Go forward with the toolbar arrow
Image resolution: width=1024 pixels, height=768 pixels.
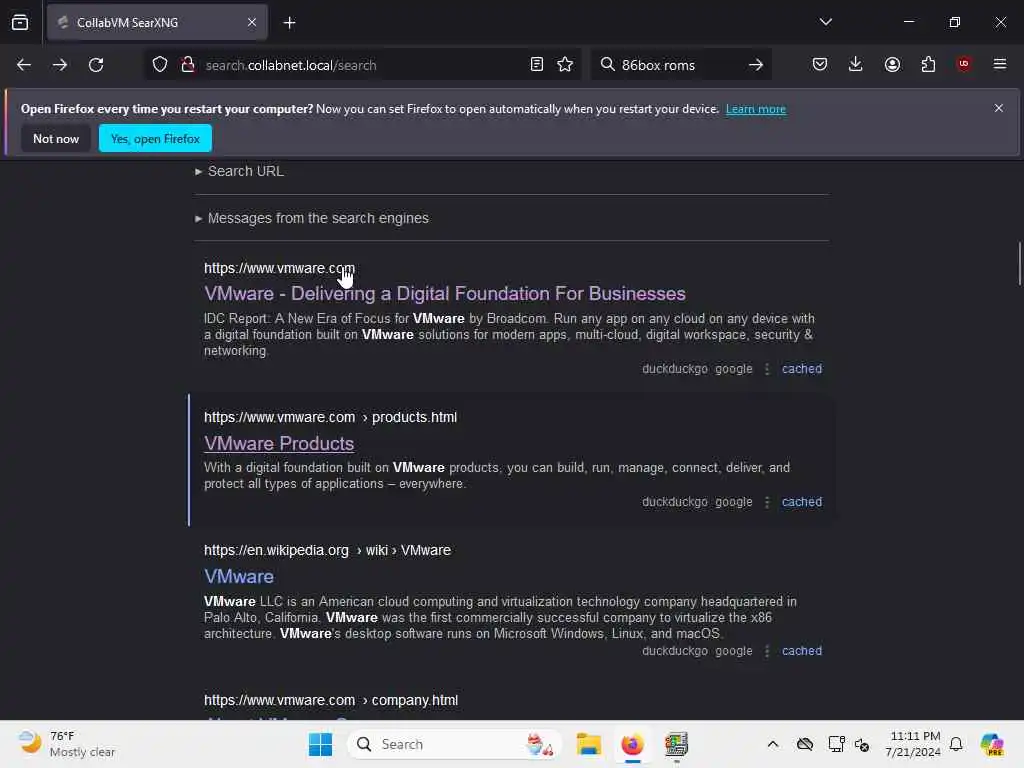[x=59, y=65]
